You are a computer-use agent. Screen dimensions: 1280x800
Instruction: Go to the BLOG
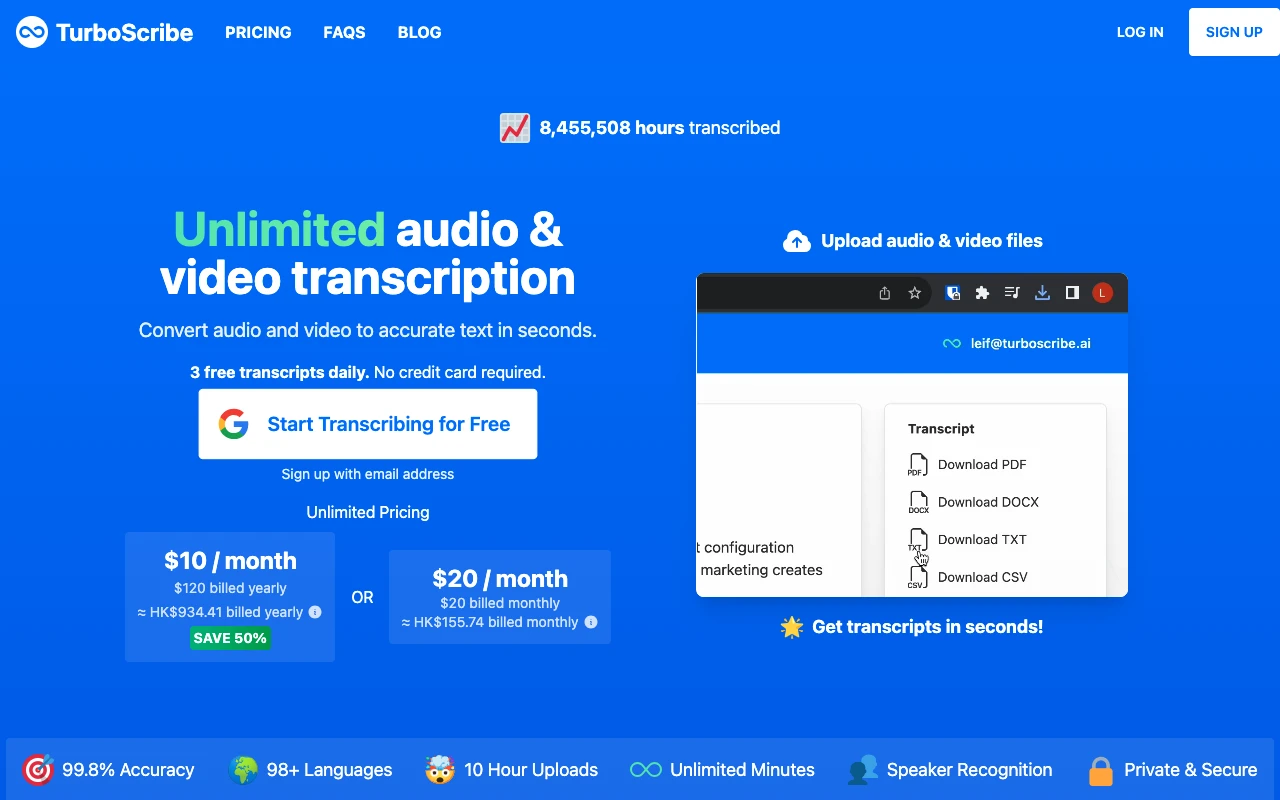click(x=419, y=32)
